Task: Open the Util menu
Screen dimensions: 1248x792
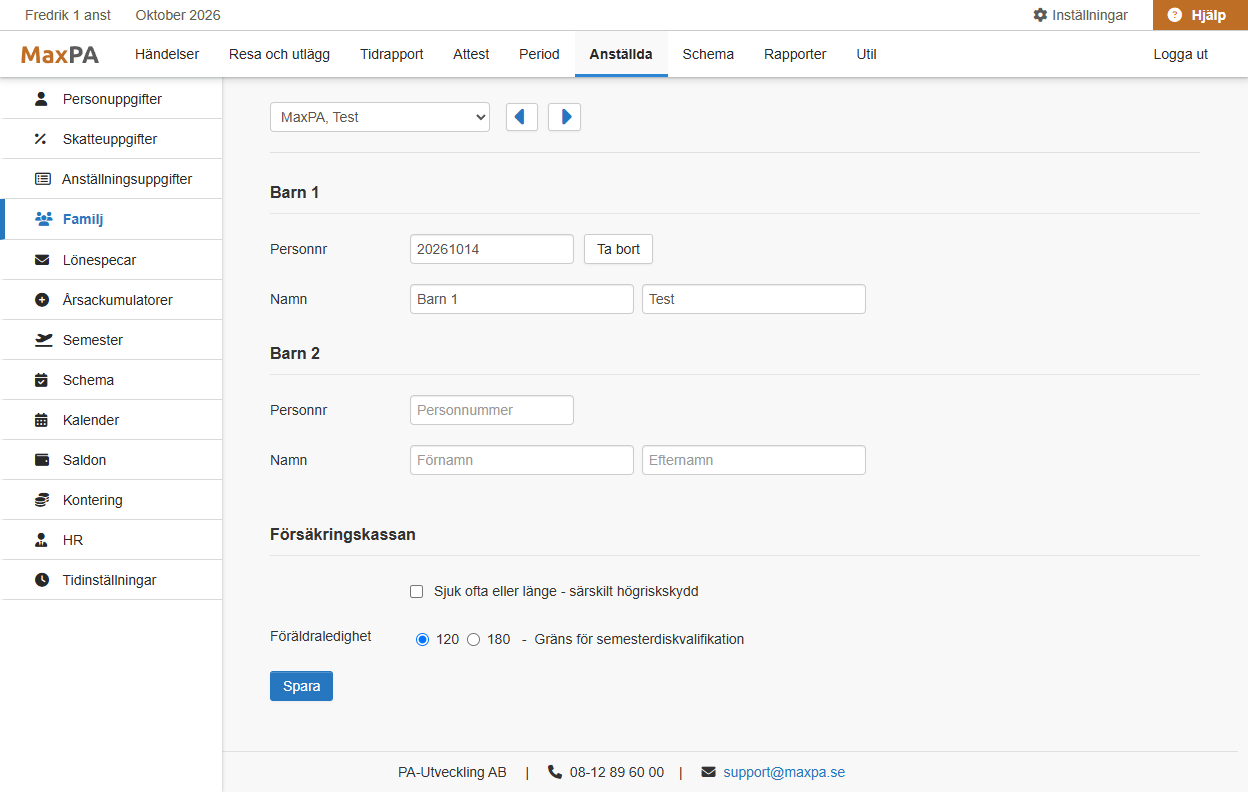Action: (867, 54)
